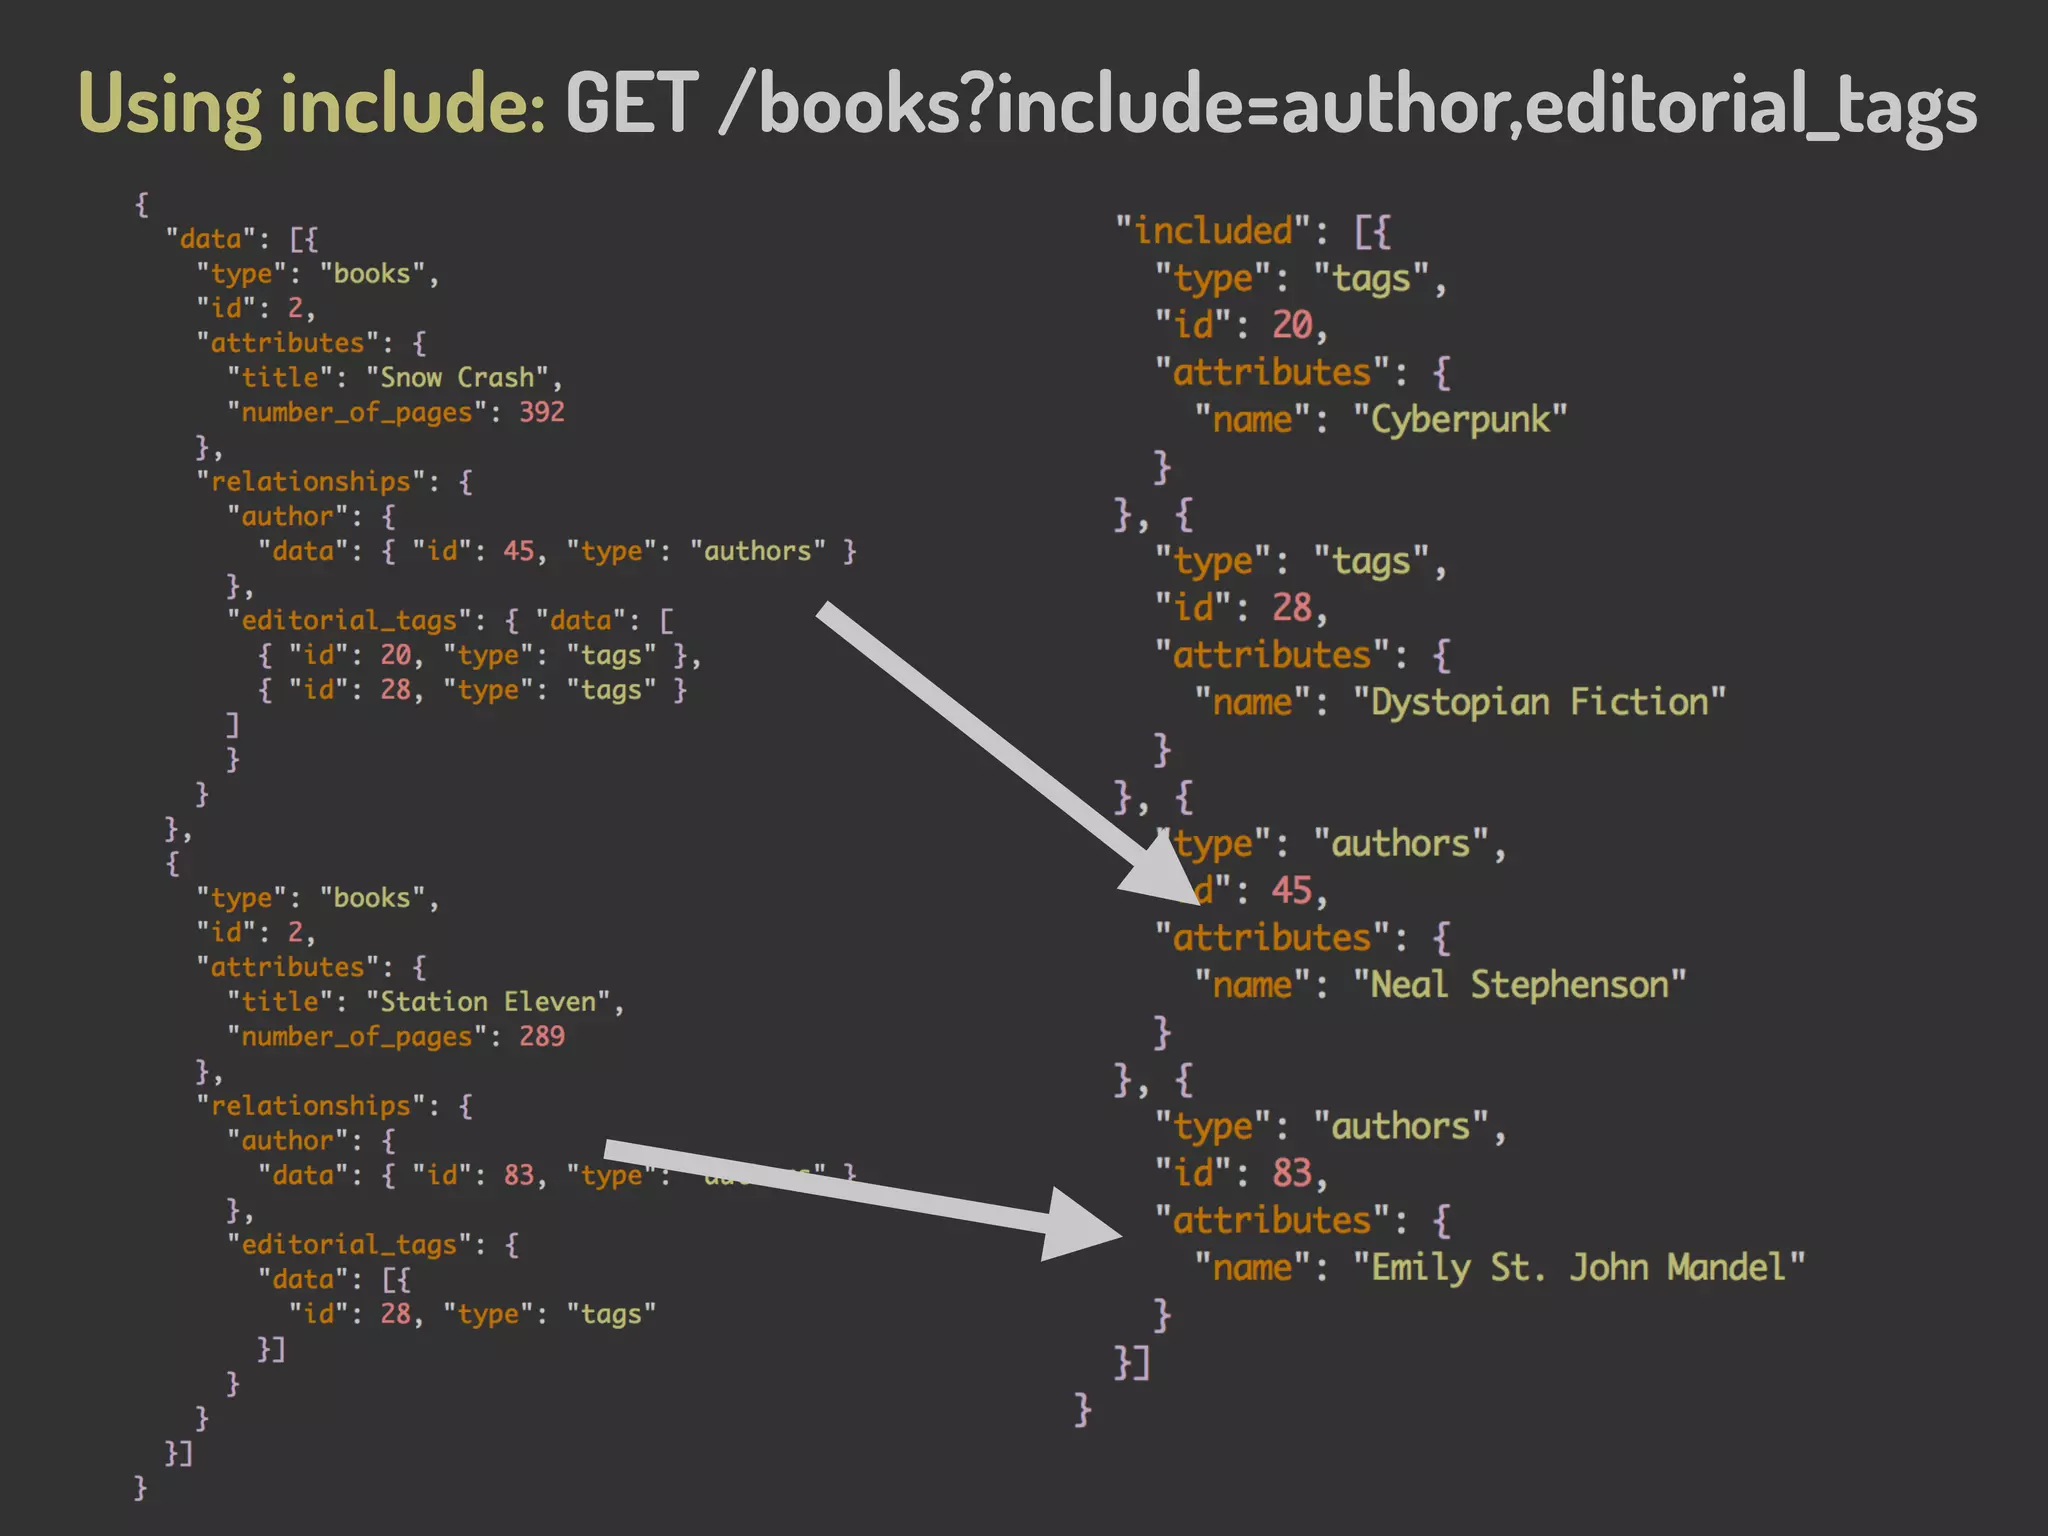
Task: Click the "number_of_pages": 392 line
Action: pyautogui.click(x=396, y=412)
